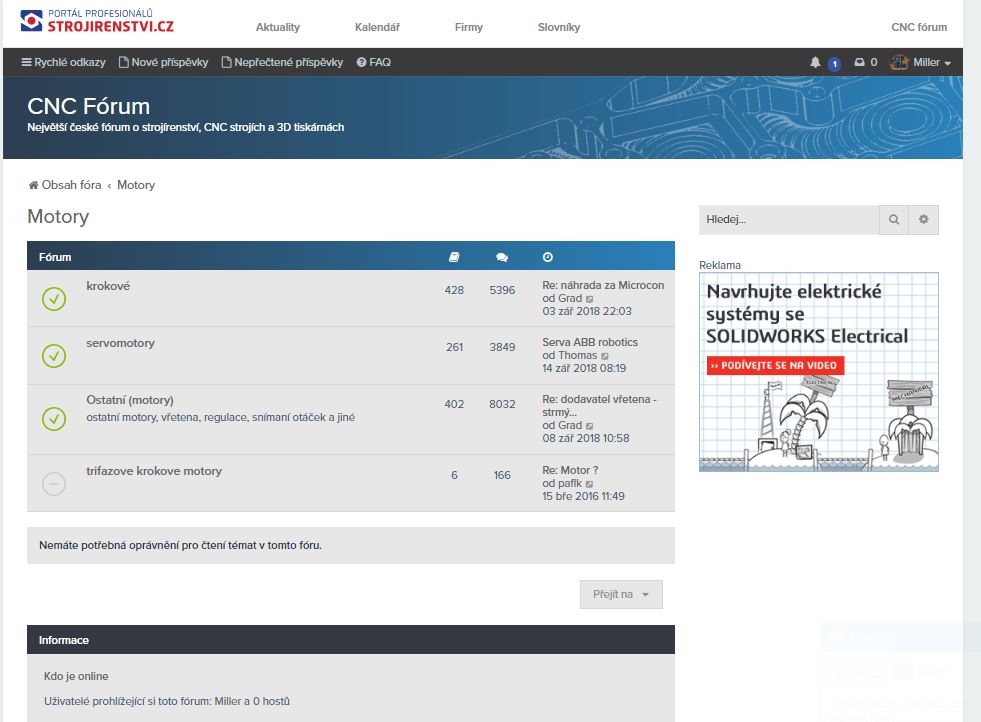
Task: Click the notifications bell icon
Action: pos(815,63)
